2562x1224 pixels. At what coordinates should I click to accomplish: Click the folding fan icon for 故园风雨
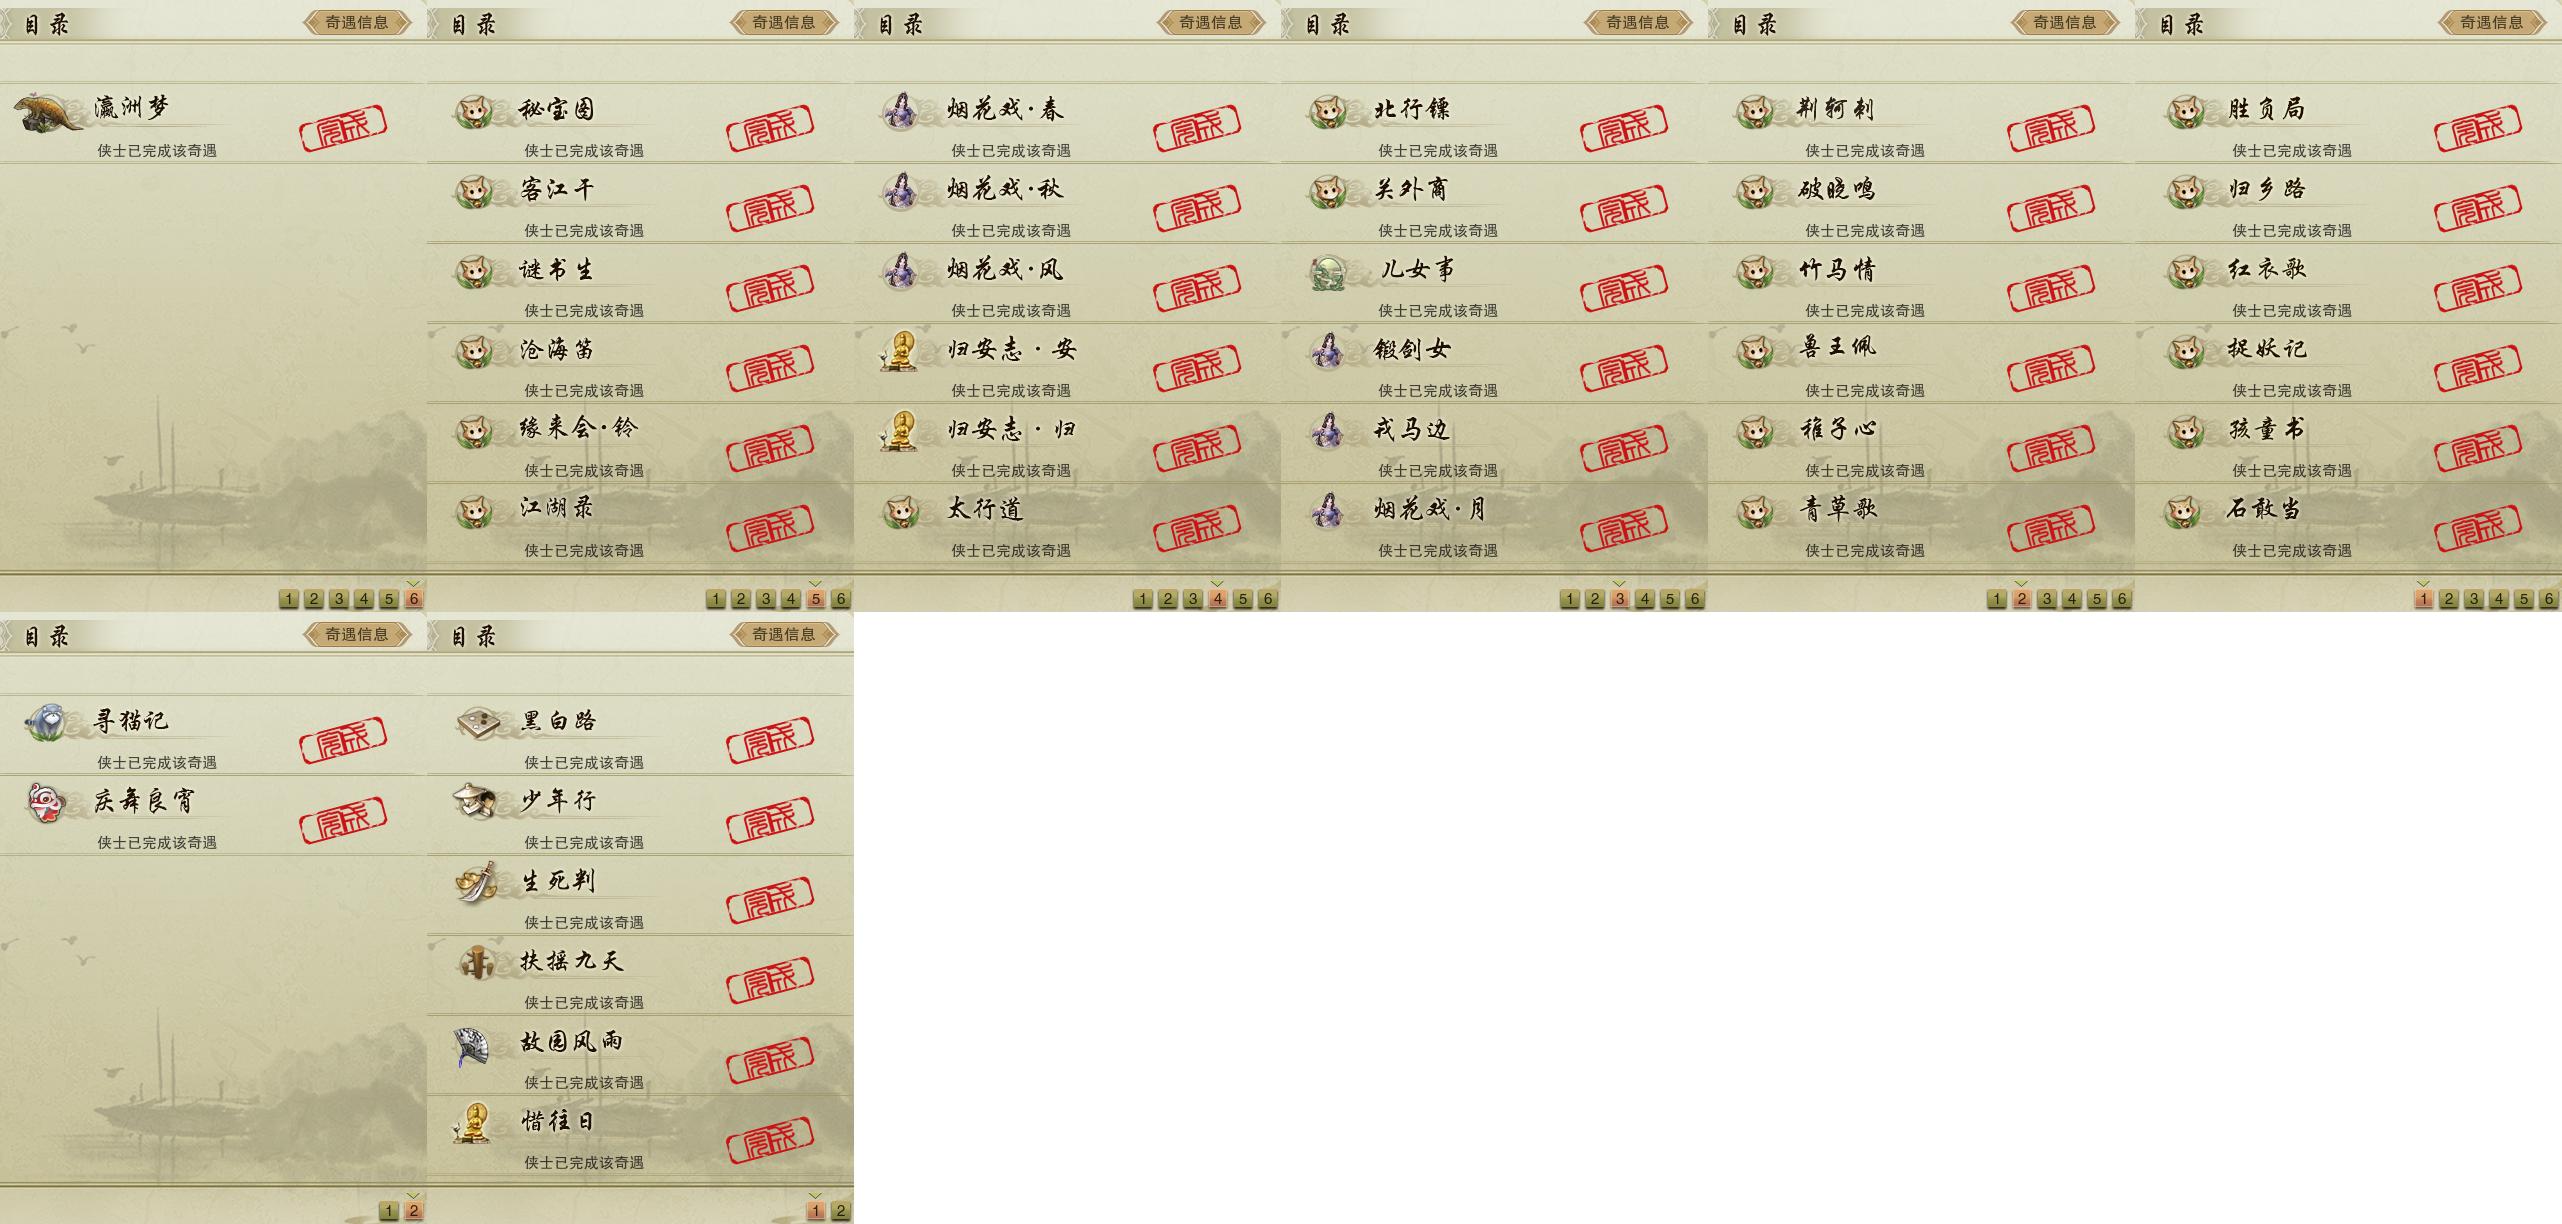pyautogui.click(x=472, y=1045)
